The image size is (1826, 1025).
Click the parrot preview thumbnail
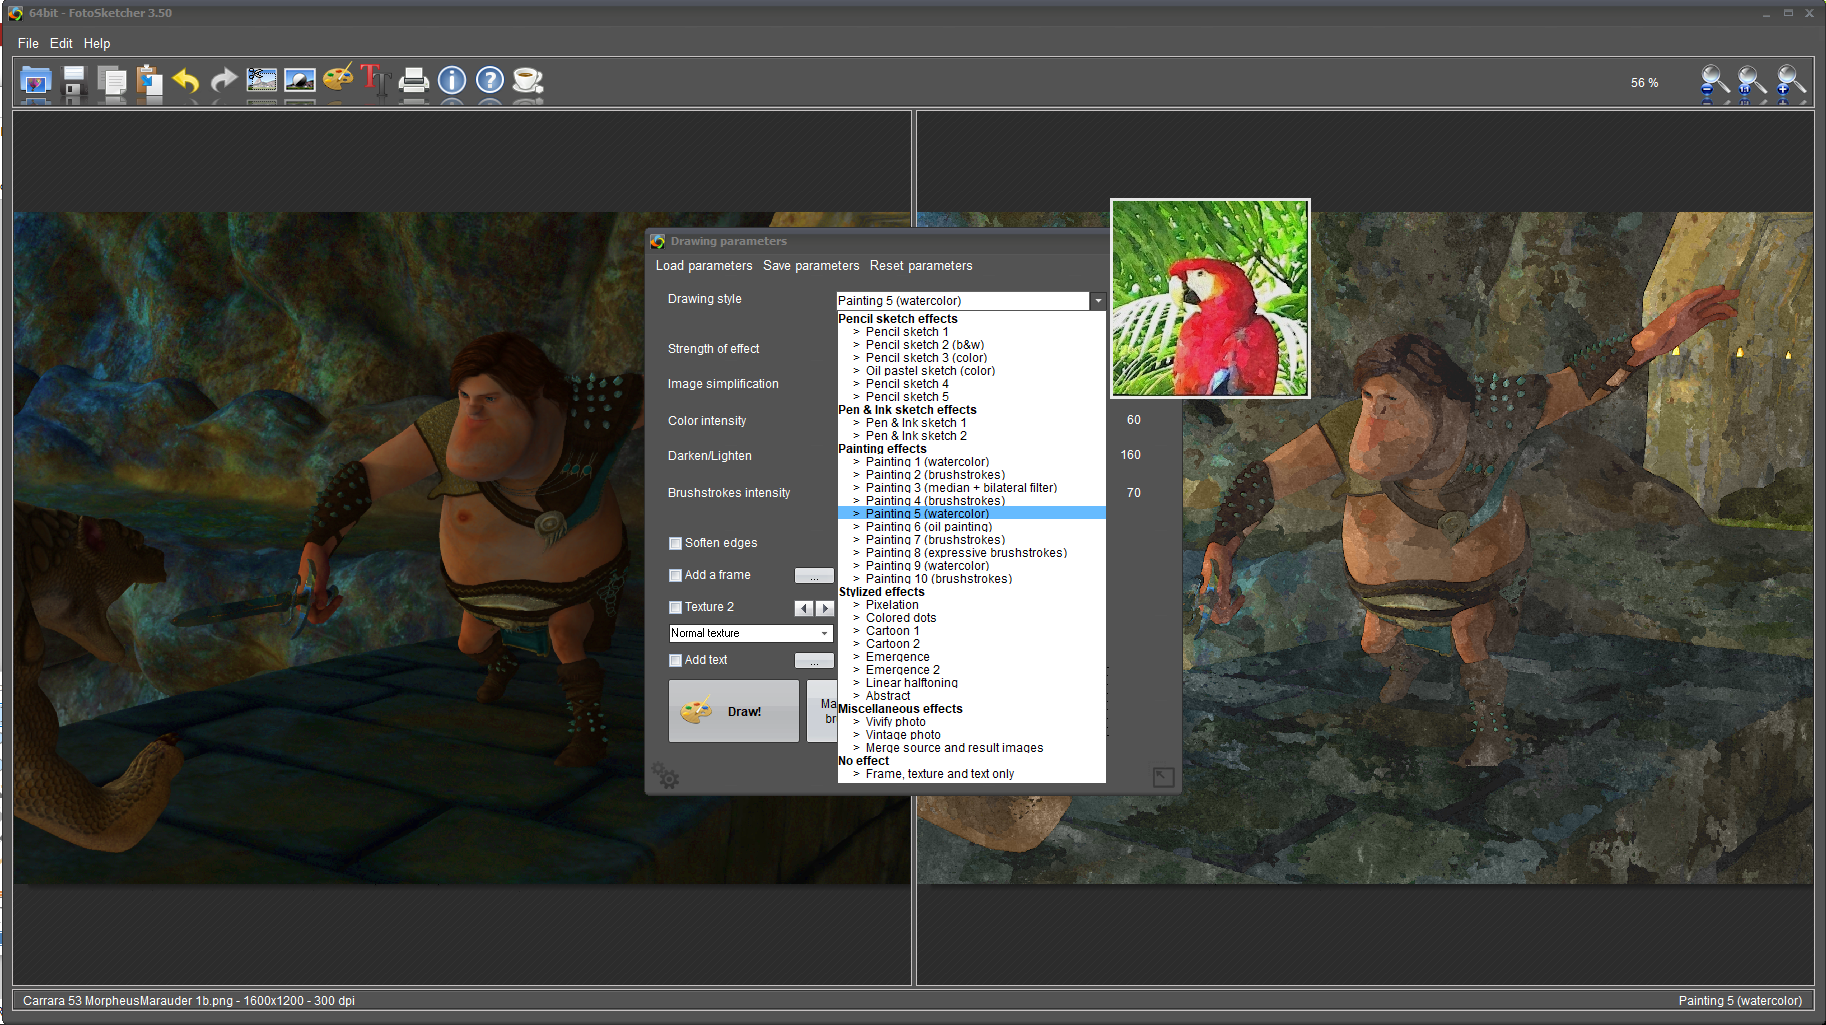1210,298
